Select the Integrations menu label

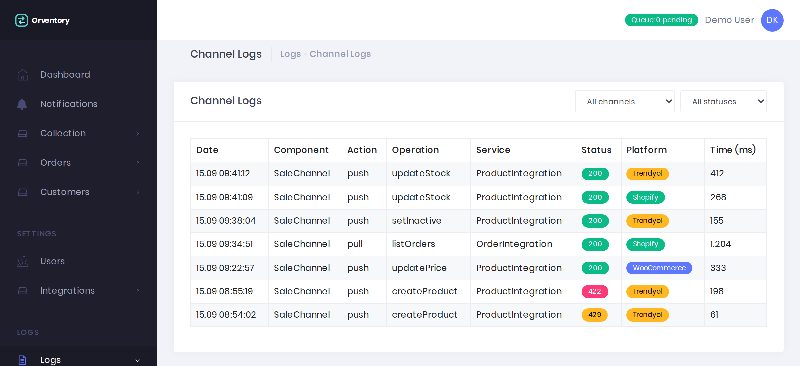(x=67, y=291)
